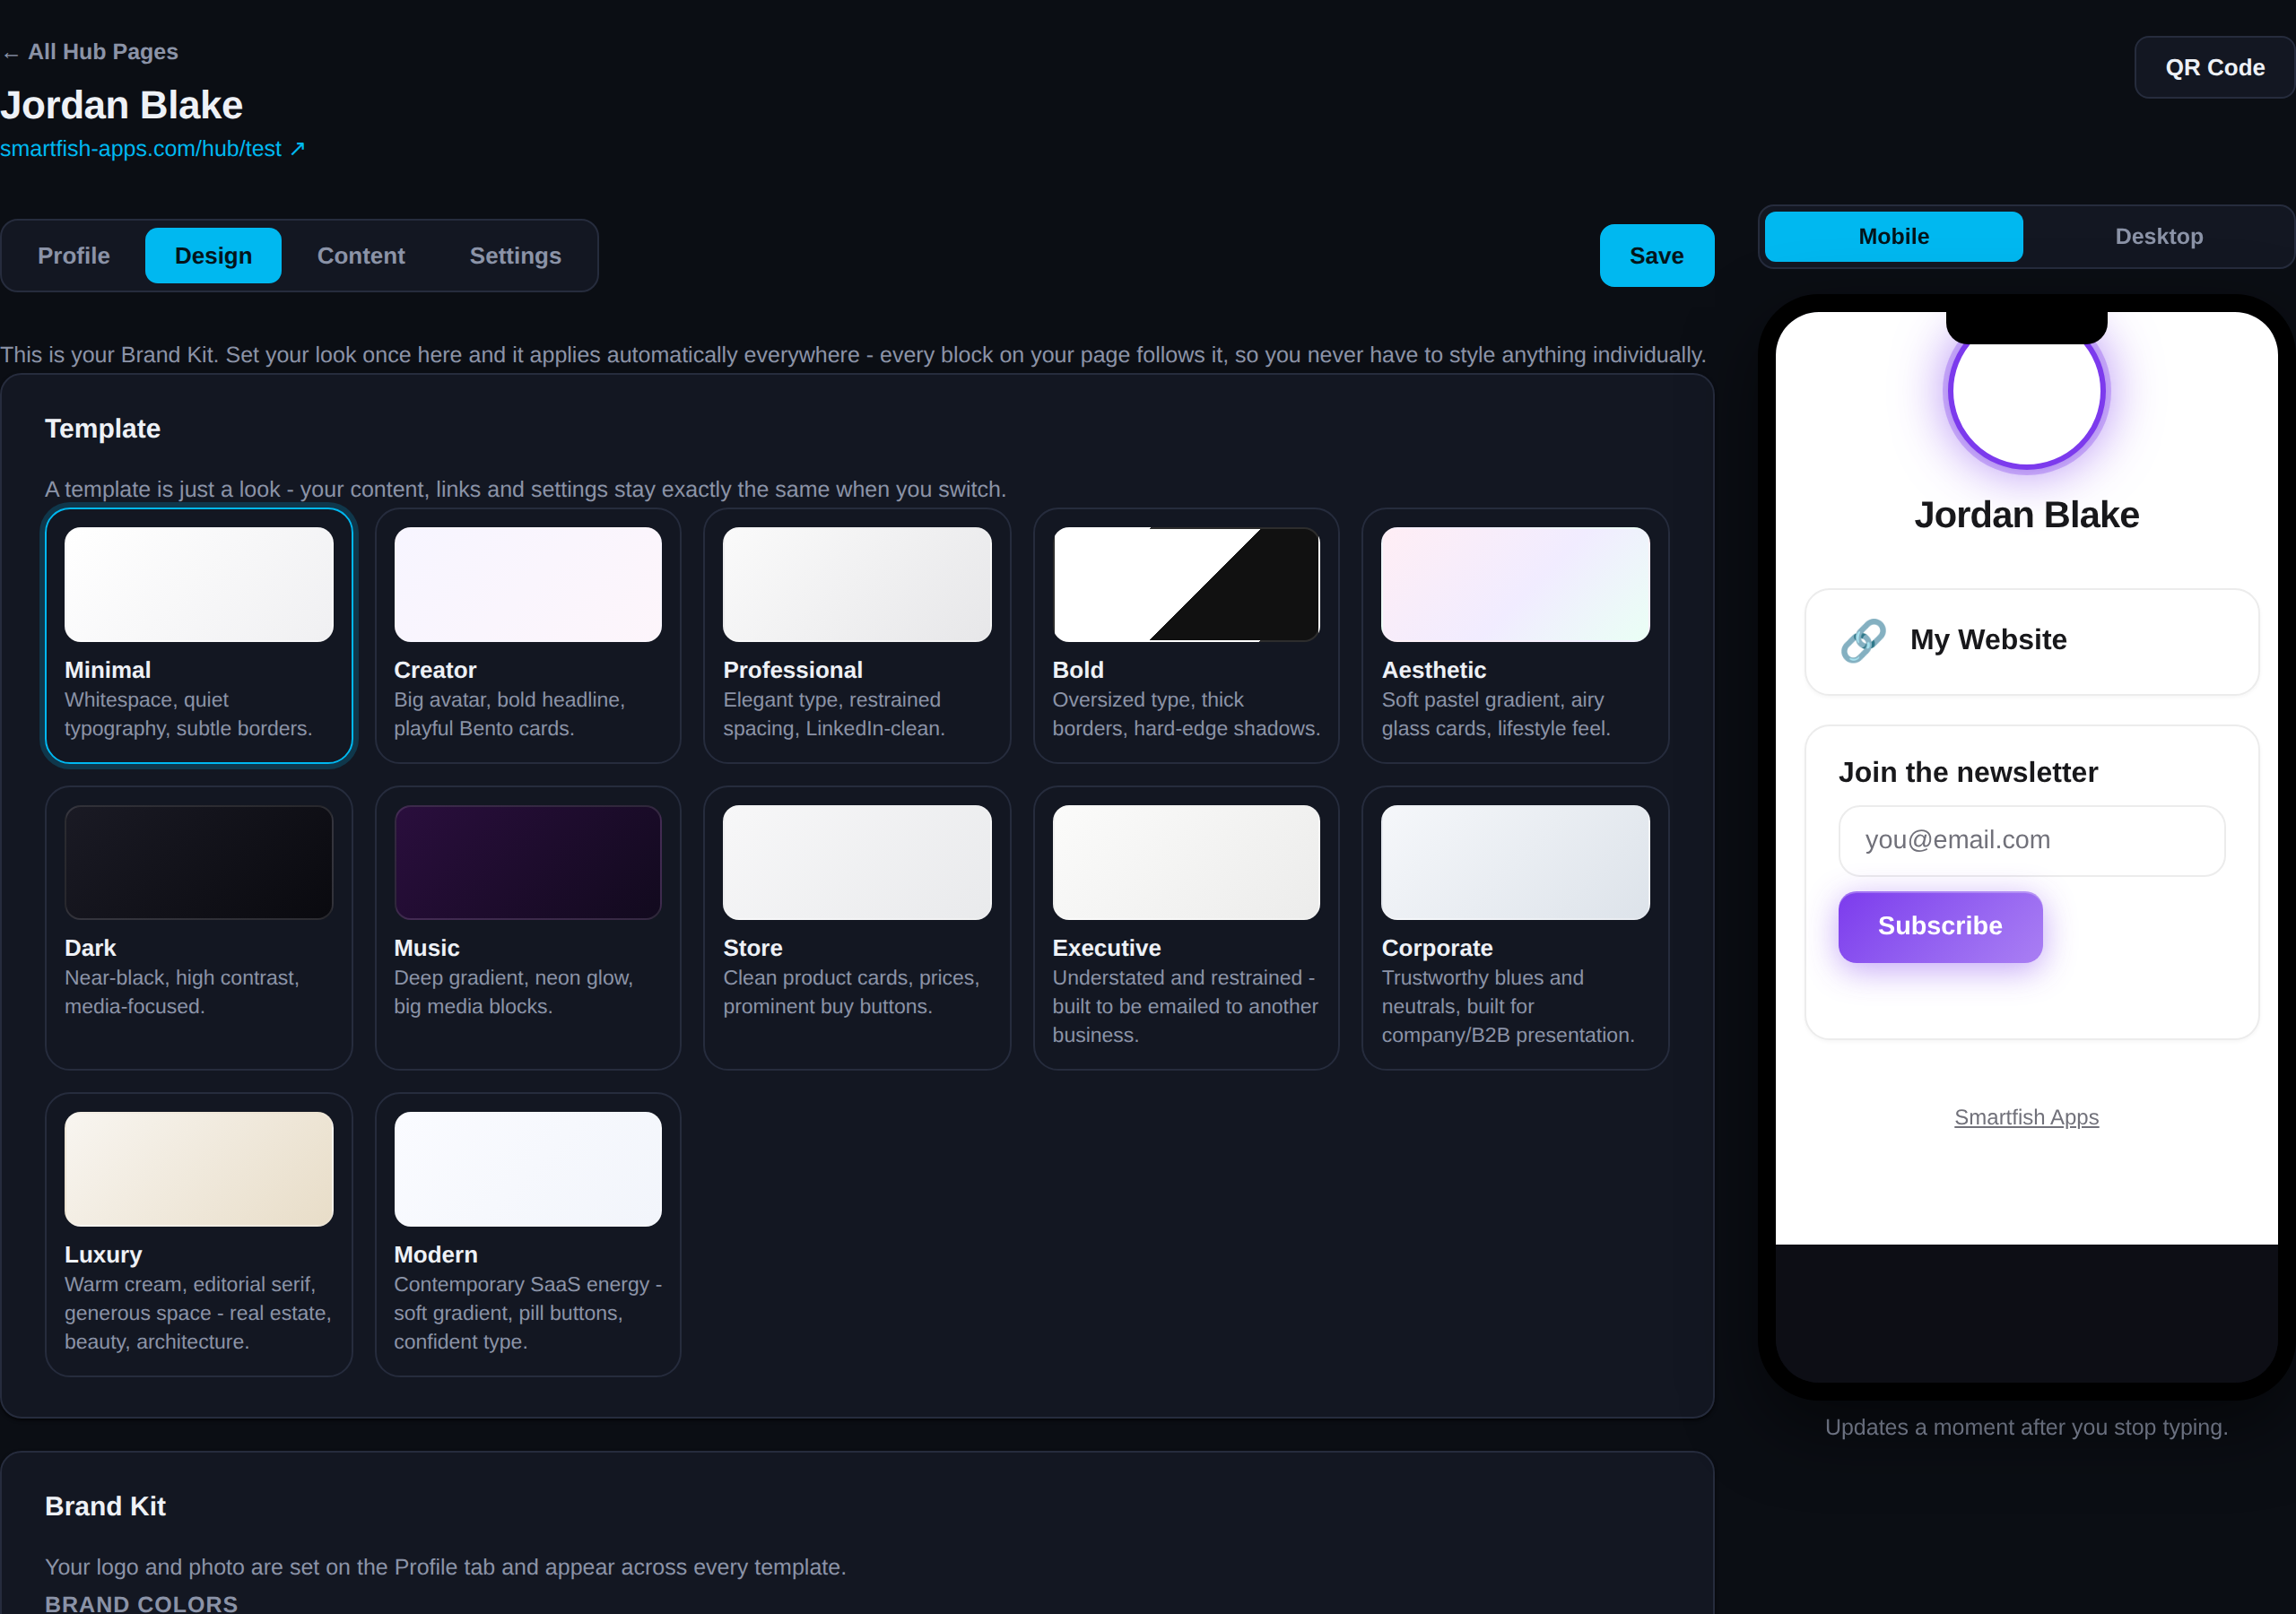Image resolution: width=2296 pixels, height=1614 pixels.
Task: Switch to the Profile tab
Action: coord(74,256)
